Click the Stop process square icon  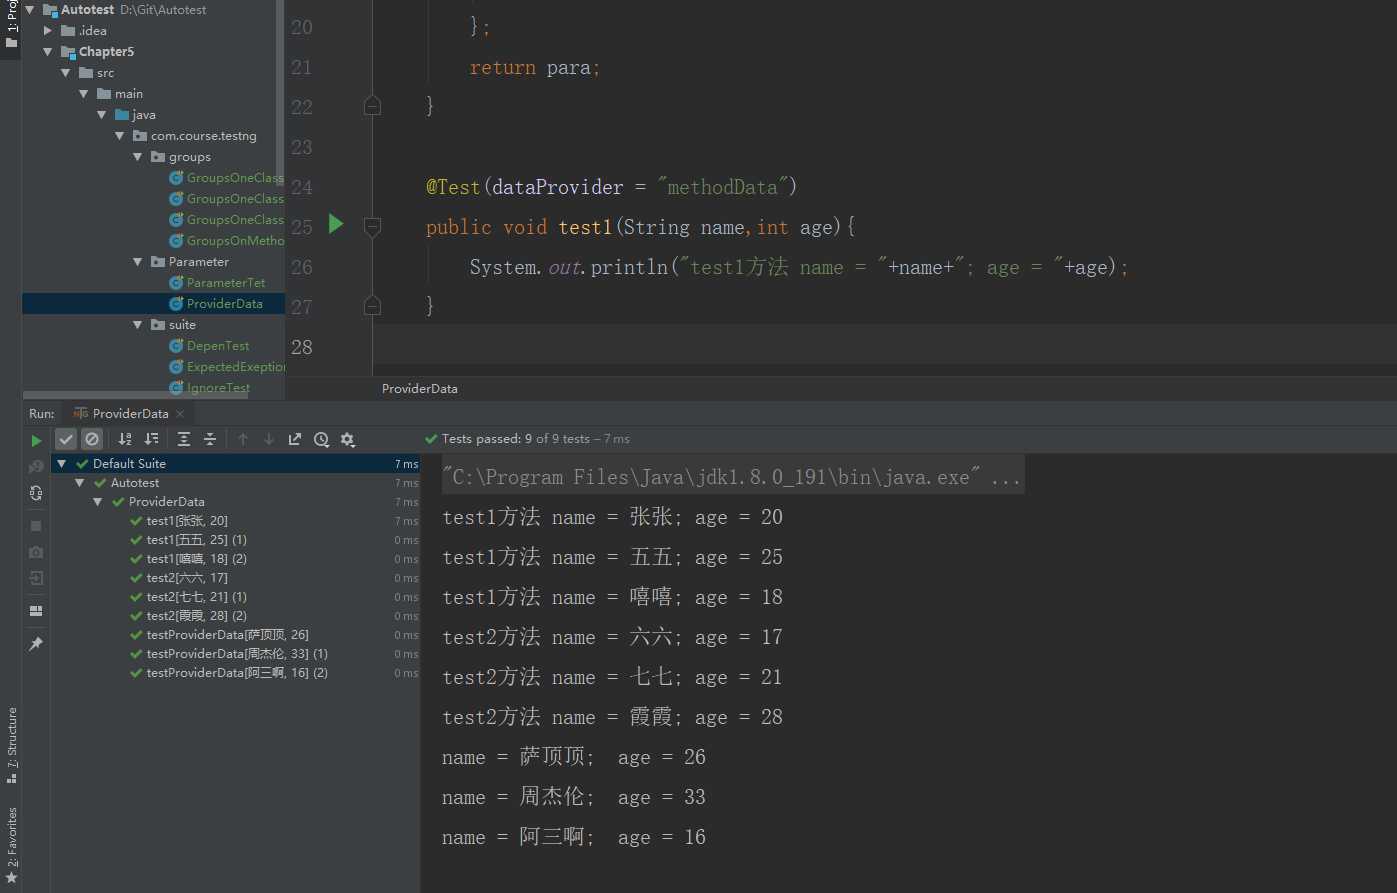click(36, 526)
